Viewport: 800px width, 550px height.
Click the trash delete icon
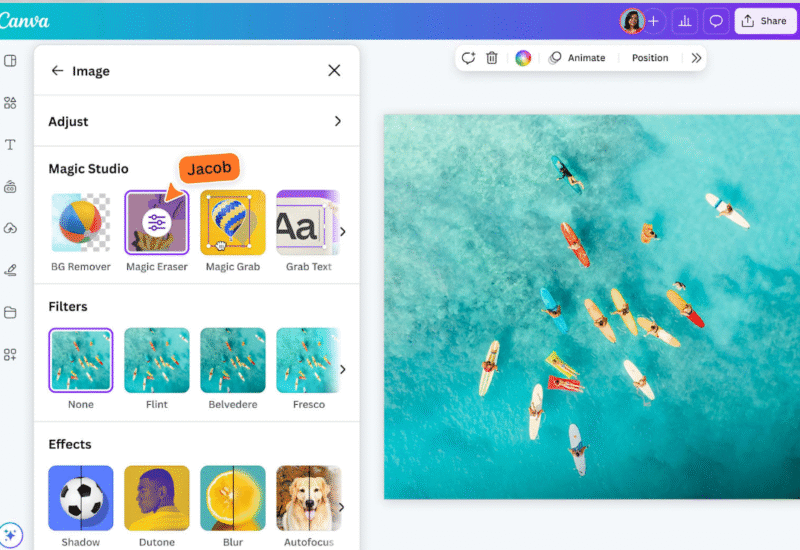492,58
